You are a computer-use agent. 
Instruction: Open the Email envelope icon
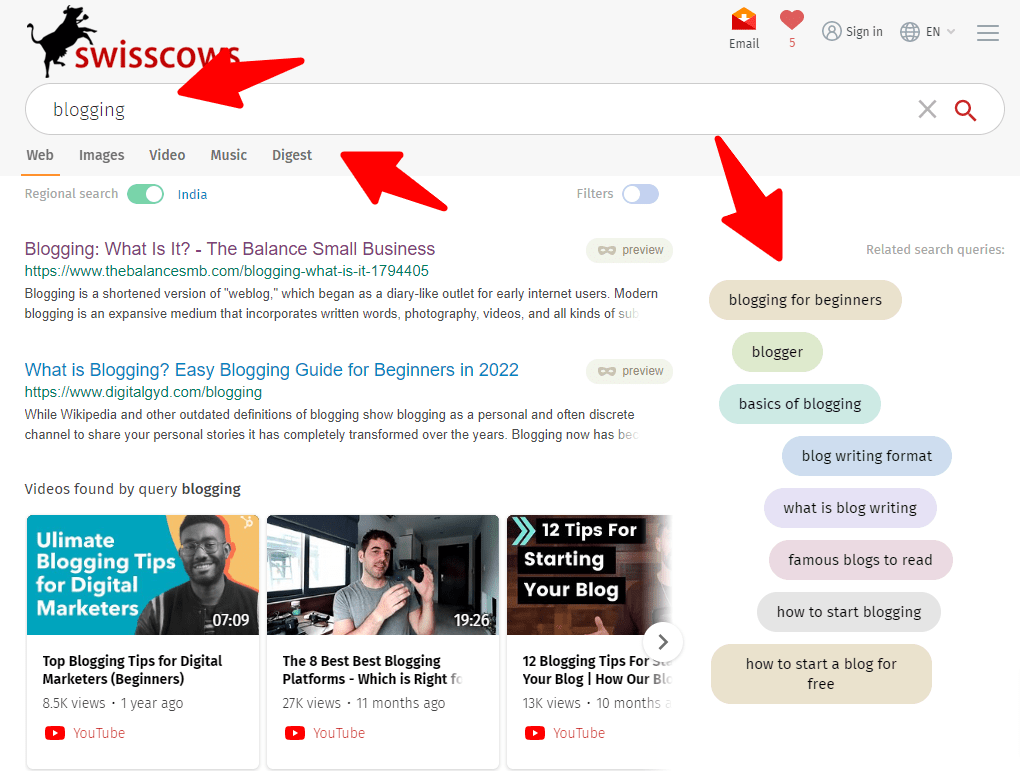(x=744, y=20)
